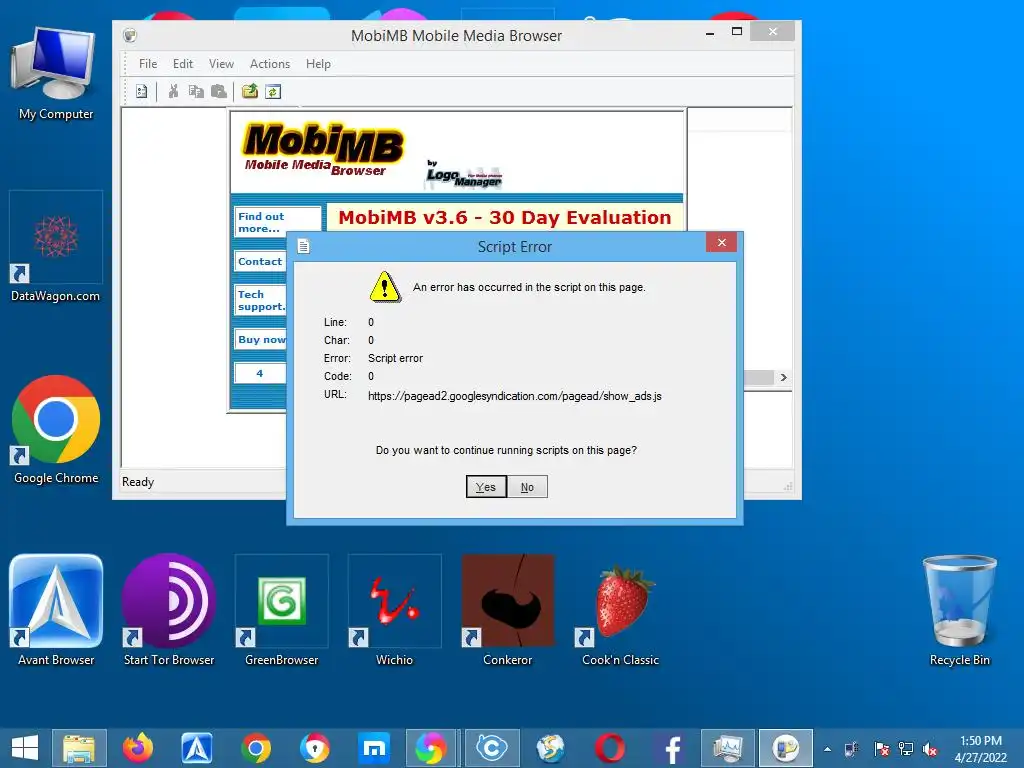Screen dimensions: 1024x768
Task: Click the folder up-arrow toolbar icon
Action: [x=249, y=91]
